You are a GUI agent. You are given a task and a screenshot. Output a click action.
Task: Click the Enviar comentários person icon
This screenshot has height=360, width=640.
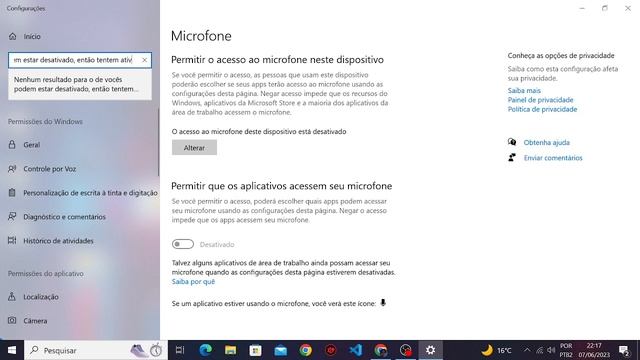pyautogui.click(x=512, y=158)
